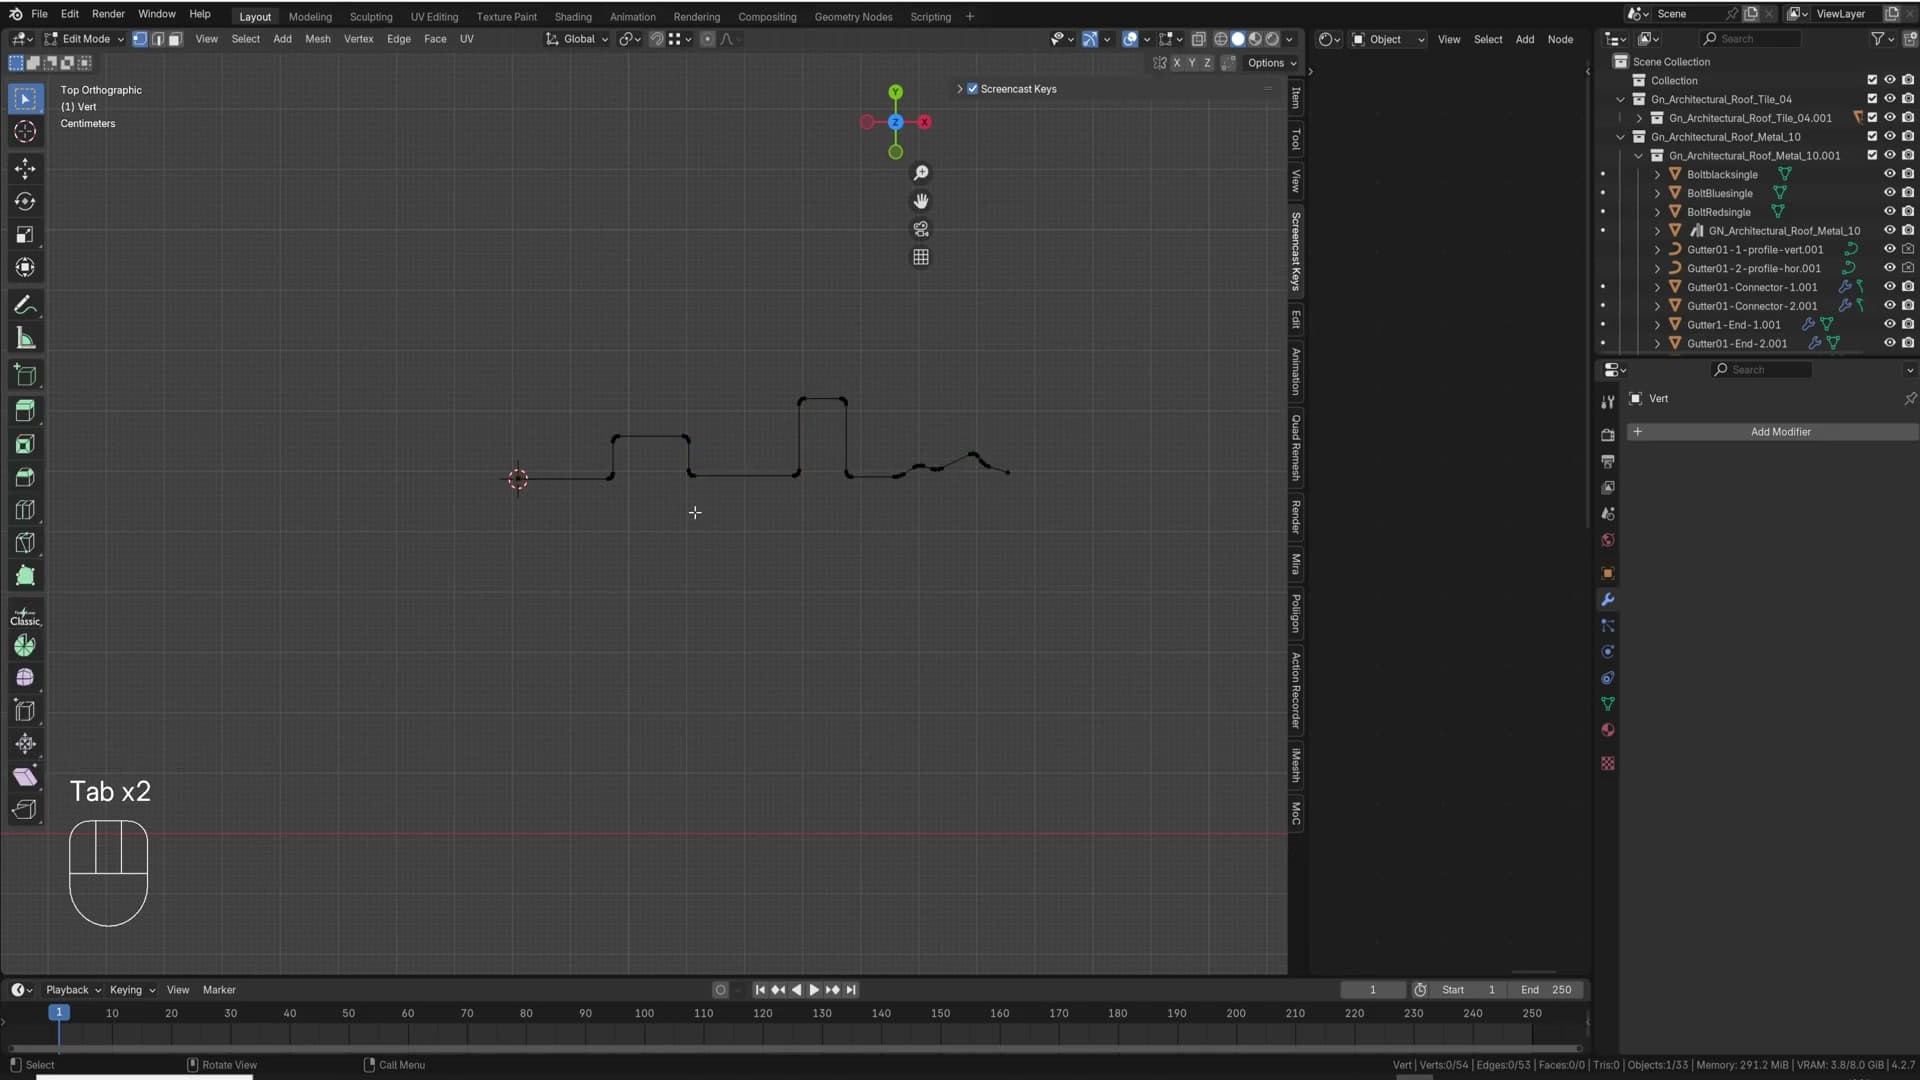The width and height of the screenshot is (1920, 1080).
Task: Open the Render menu
Action: pyautogui.click(x=108, y=14)
